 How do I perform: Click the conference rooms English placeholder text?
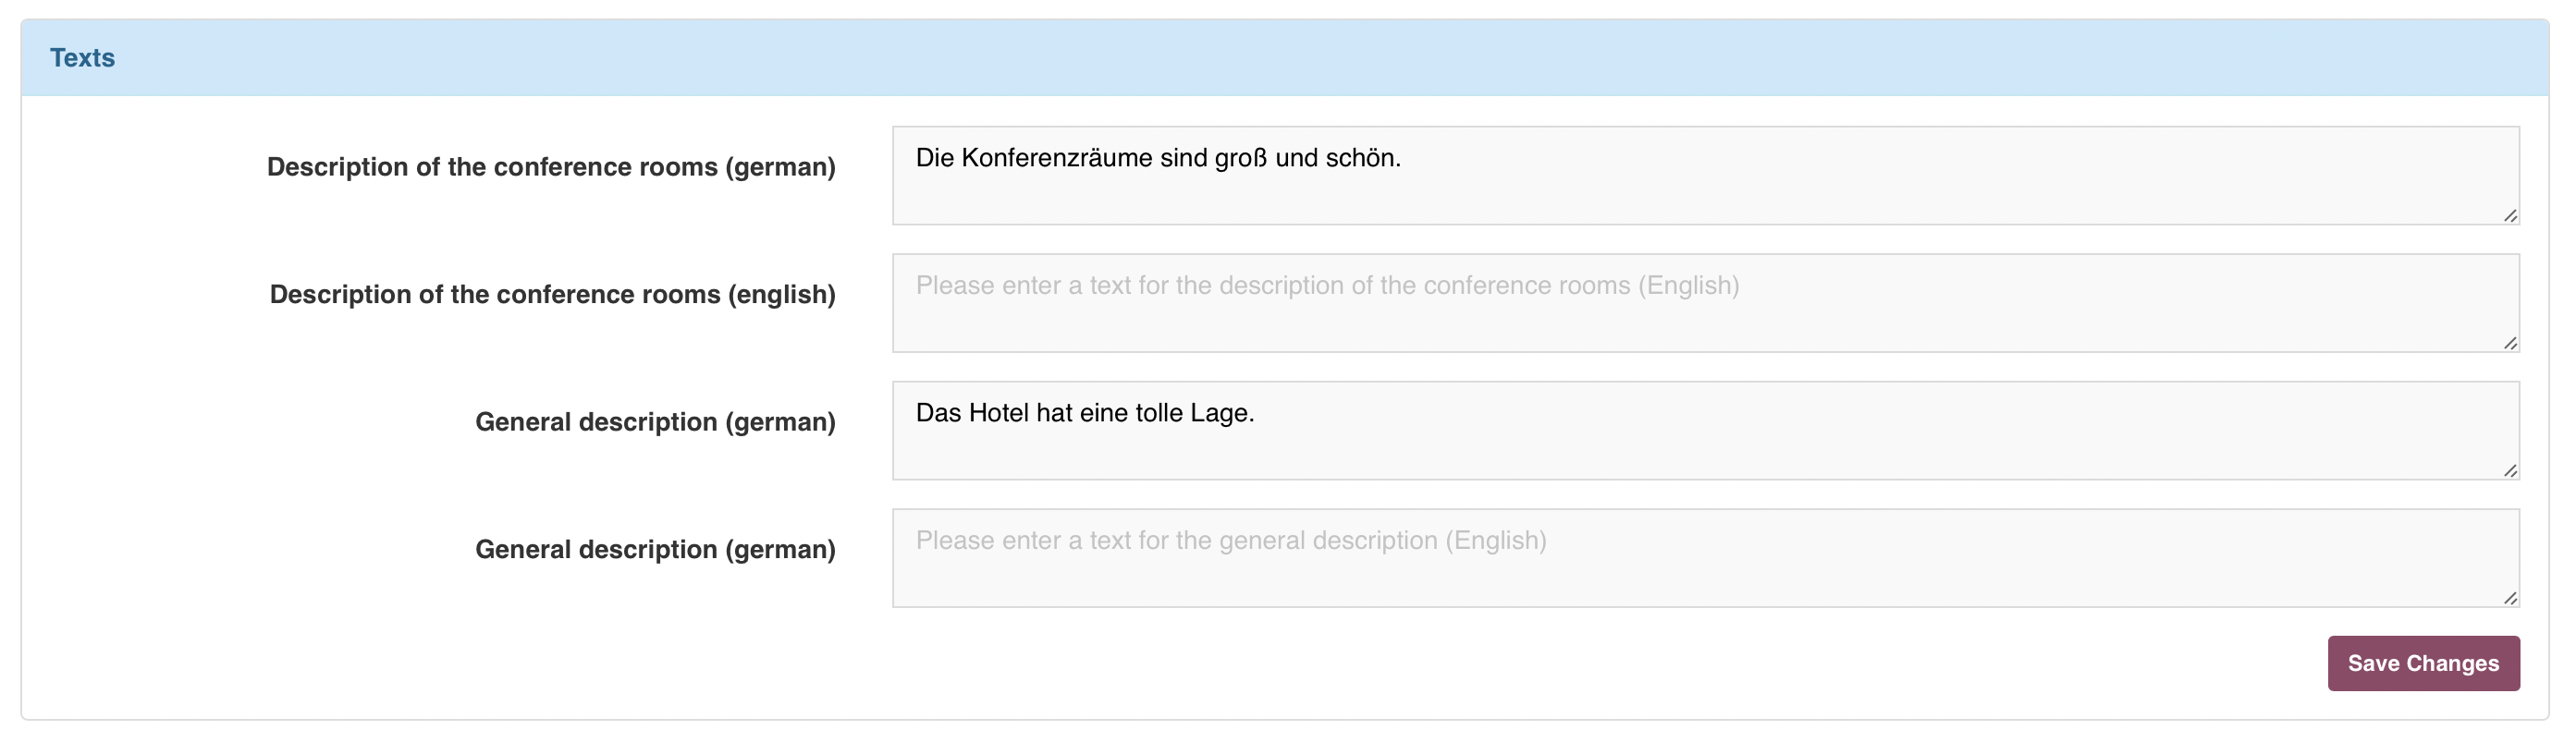1327,286
